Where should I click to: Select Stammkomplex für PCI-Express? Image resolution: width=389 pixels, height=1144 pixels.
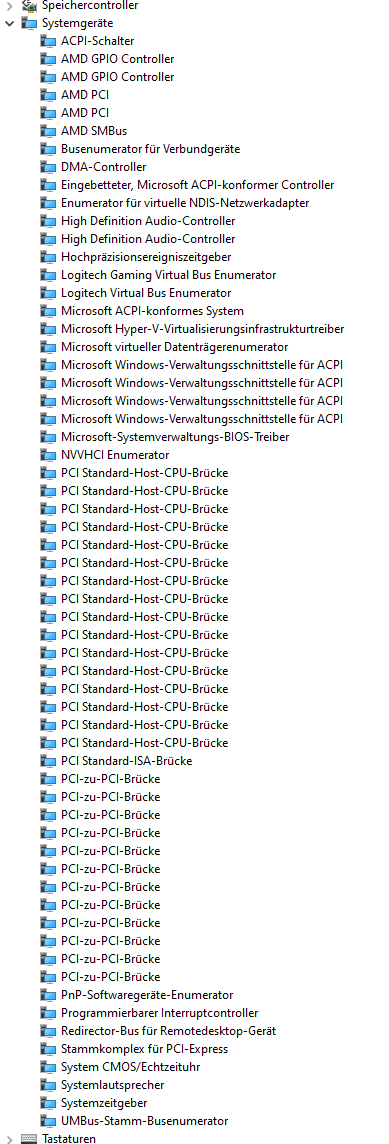(x=145, y=1048)
